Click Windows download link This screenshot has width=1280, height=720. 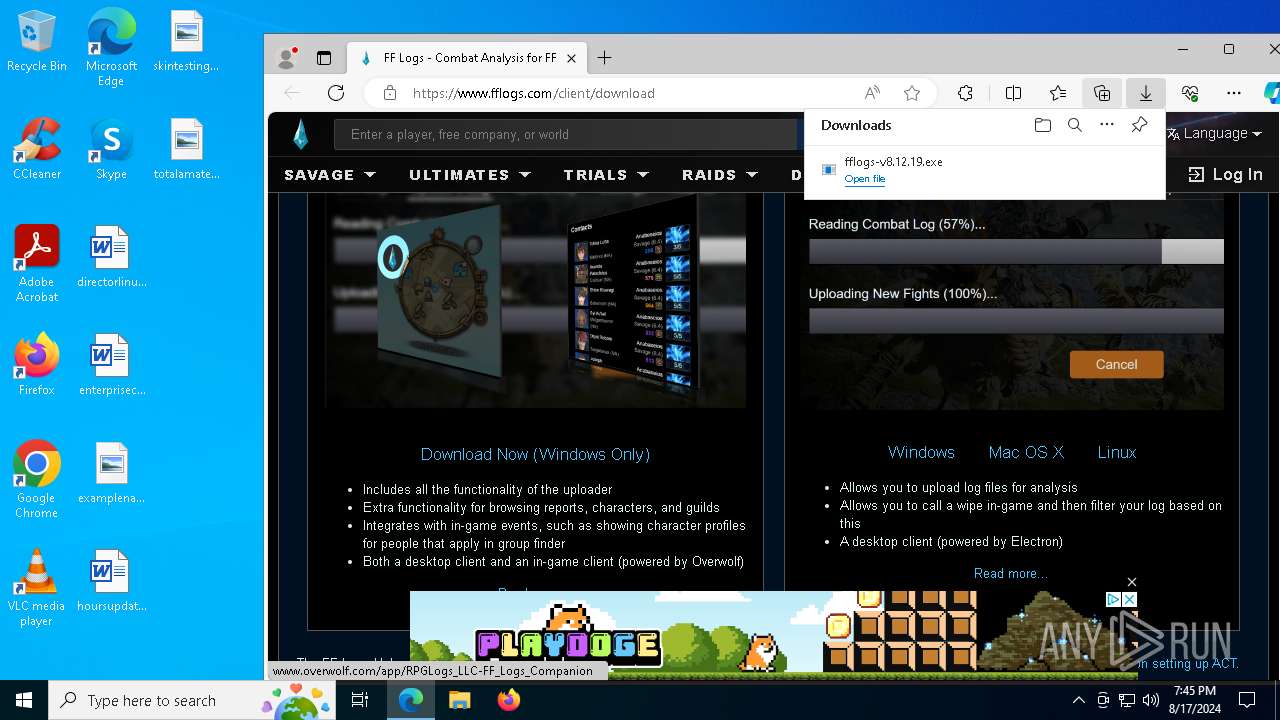click(921, 452)
